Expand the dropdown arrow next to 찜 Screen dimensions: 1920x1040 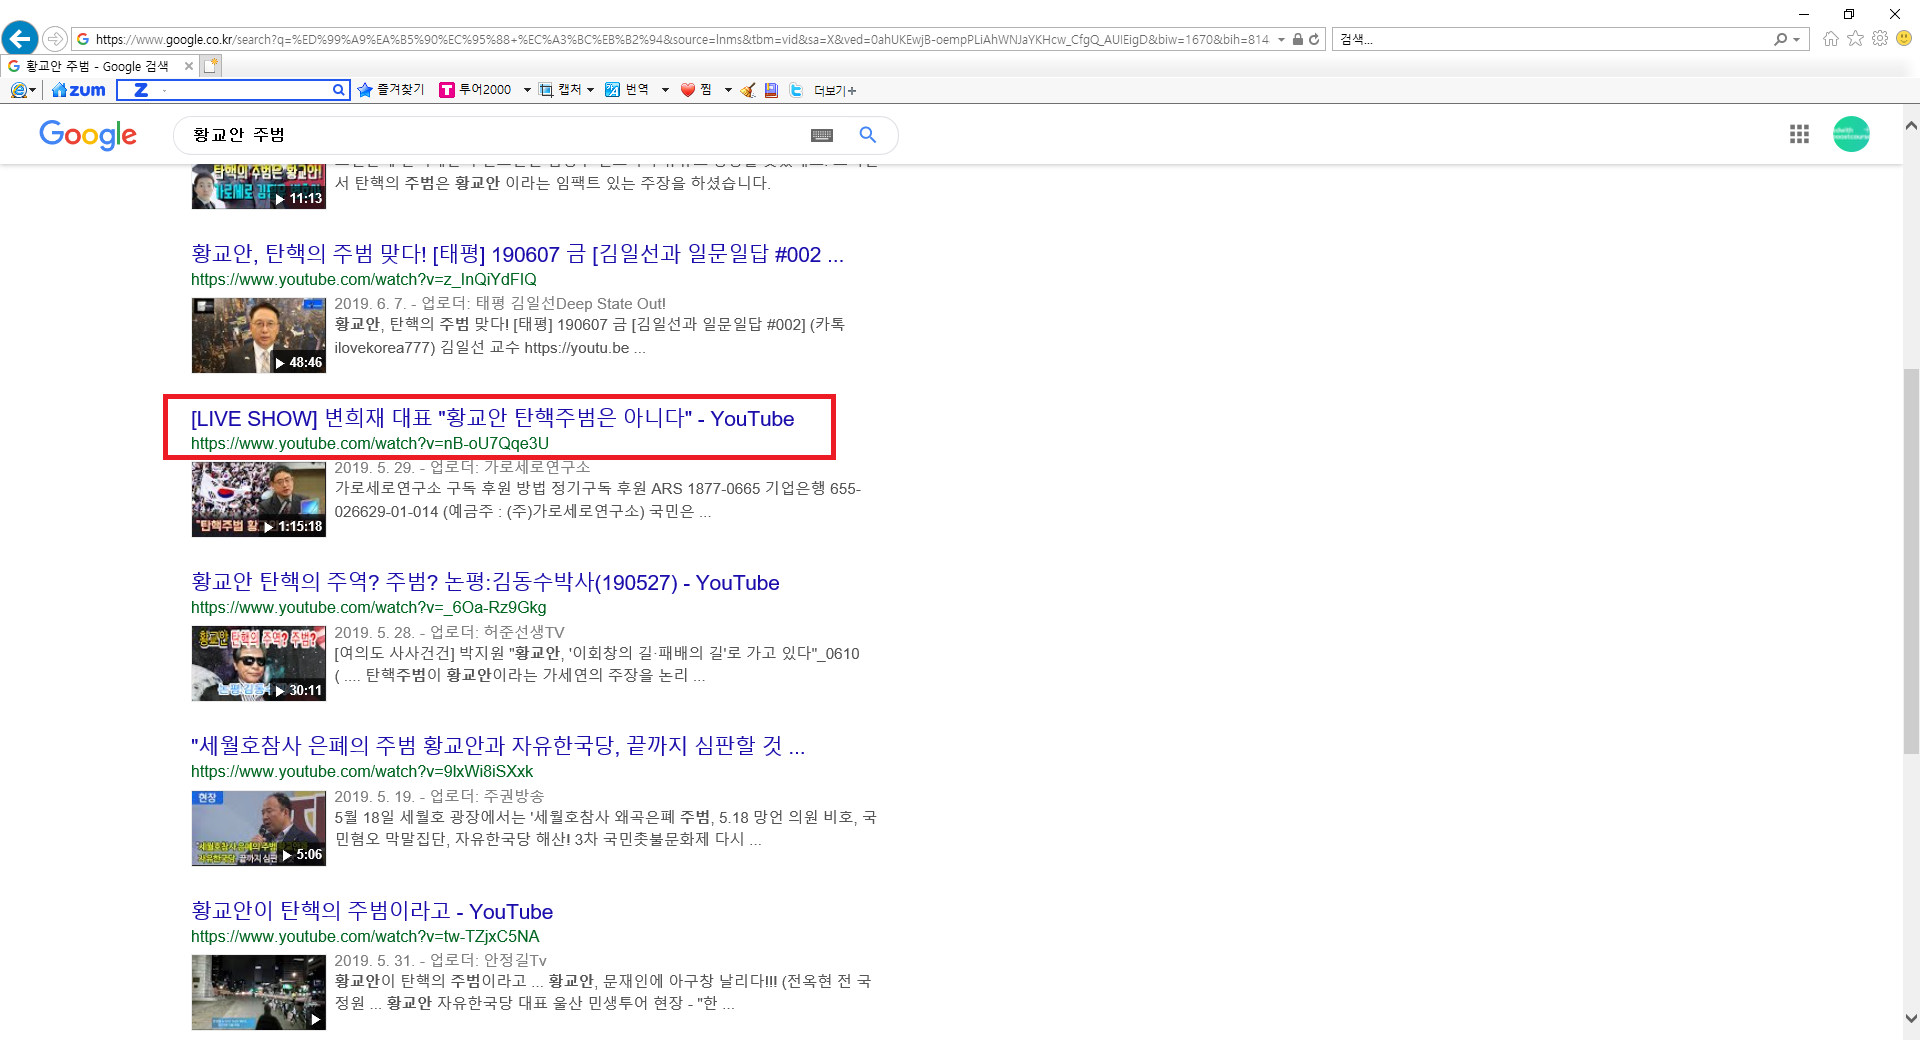(728, 90)
